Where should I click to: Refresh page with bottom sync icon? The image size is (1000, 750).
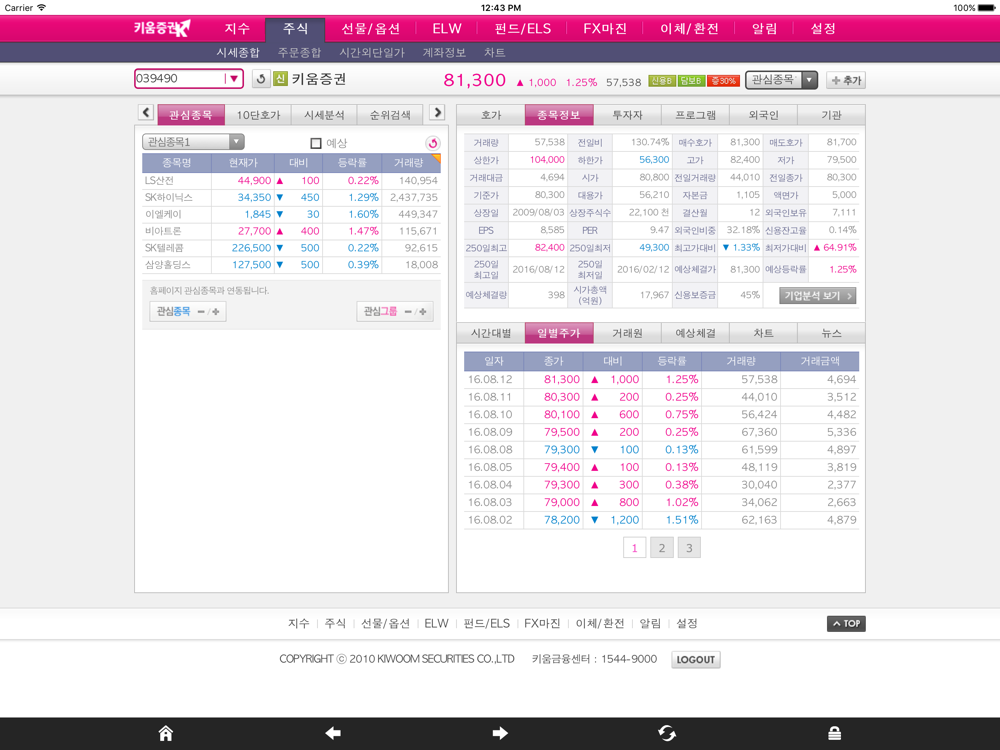[x=667, y=733]
